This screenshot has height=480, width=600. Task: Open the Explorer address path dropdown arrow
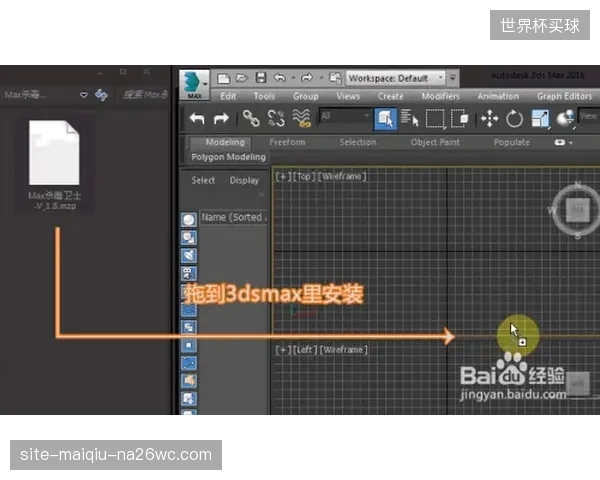(84, 95)
